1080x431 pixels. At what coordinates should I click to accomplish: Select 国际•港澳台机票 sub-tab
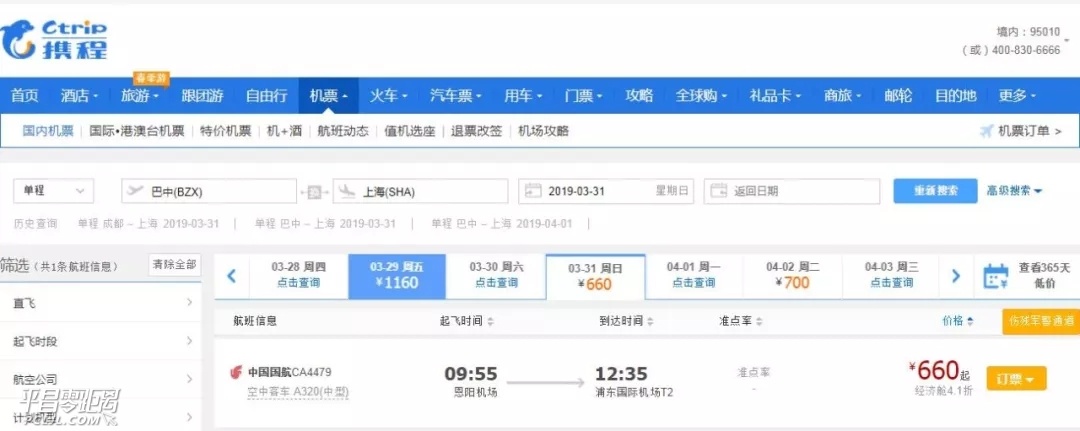tap(137, 131)
